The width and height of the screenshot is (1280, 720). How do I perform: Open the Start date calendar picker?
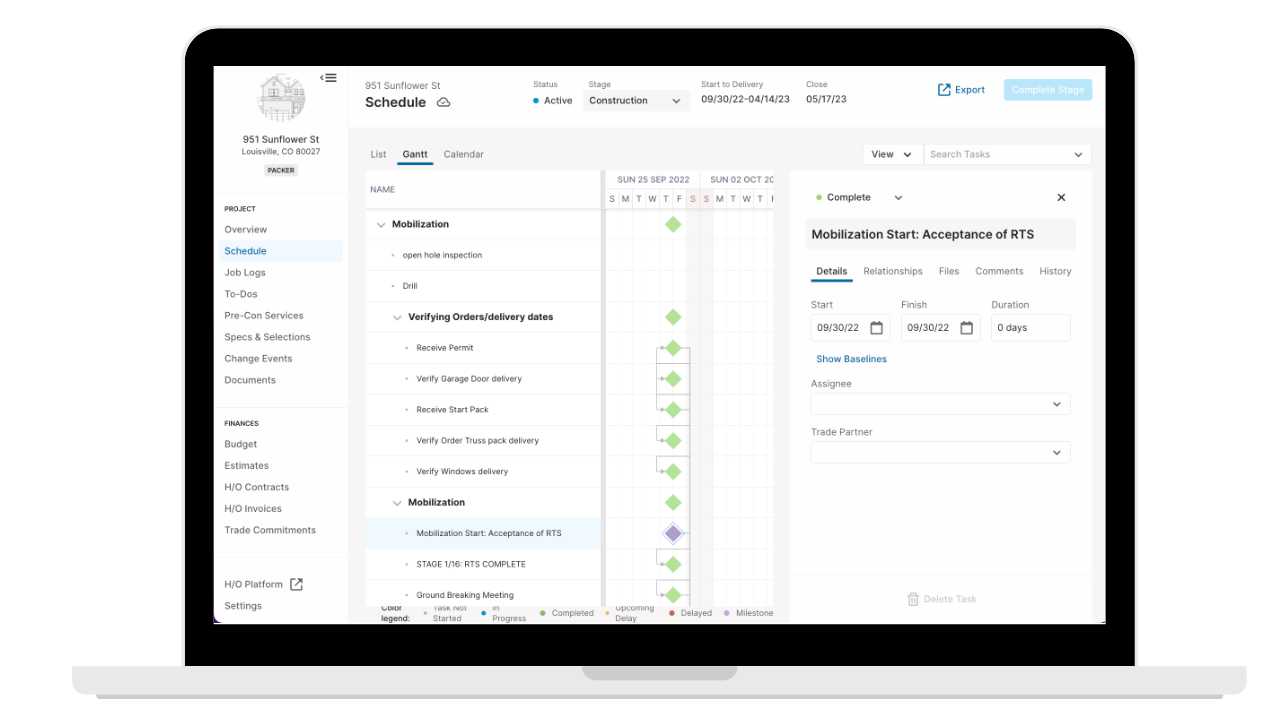(877, 328)
